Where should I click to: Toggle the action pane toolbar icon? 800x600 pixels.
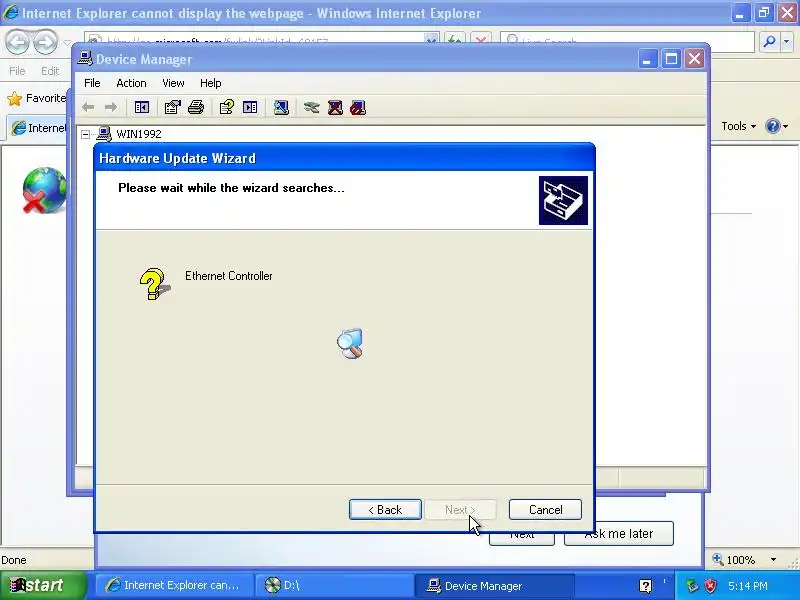point(250,107)
